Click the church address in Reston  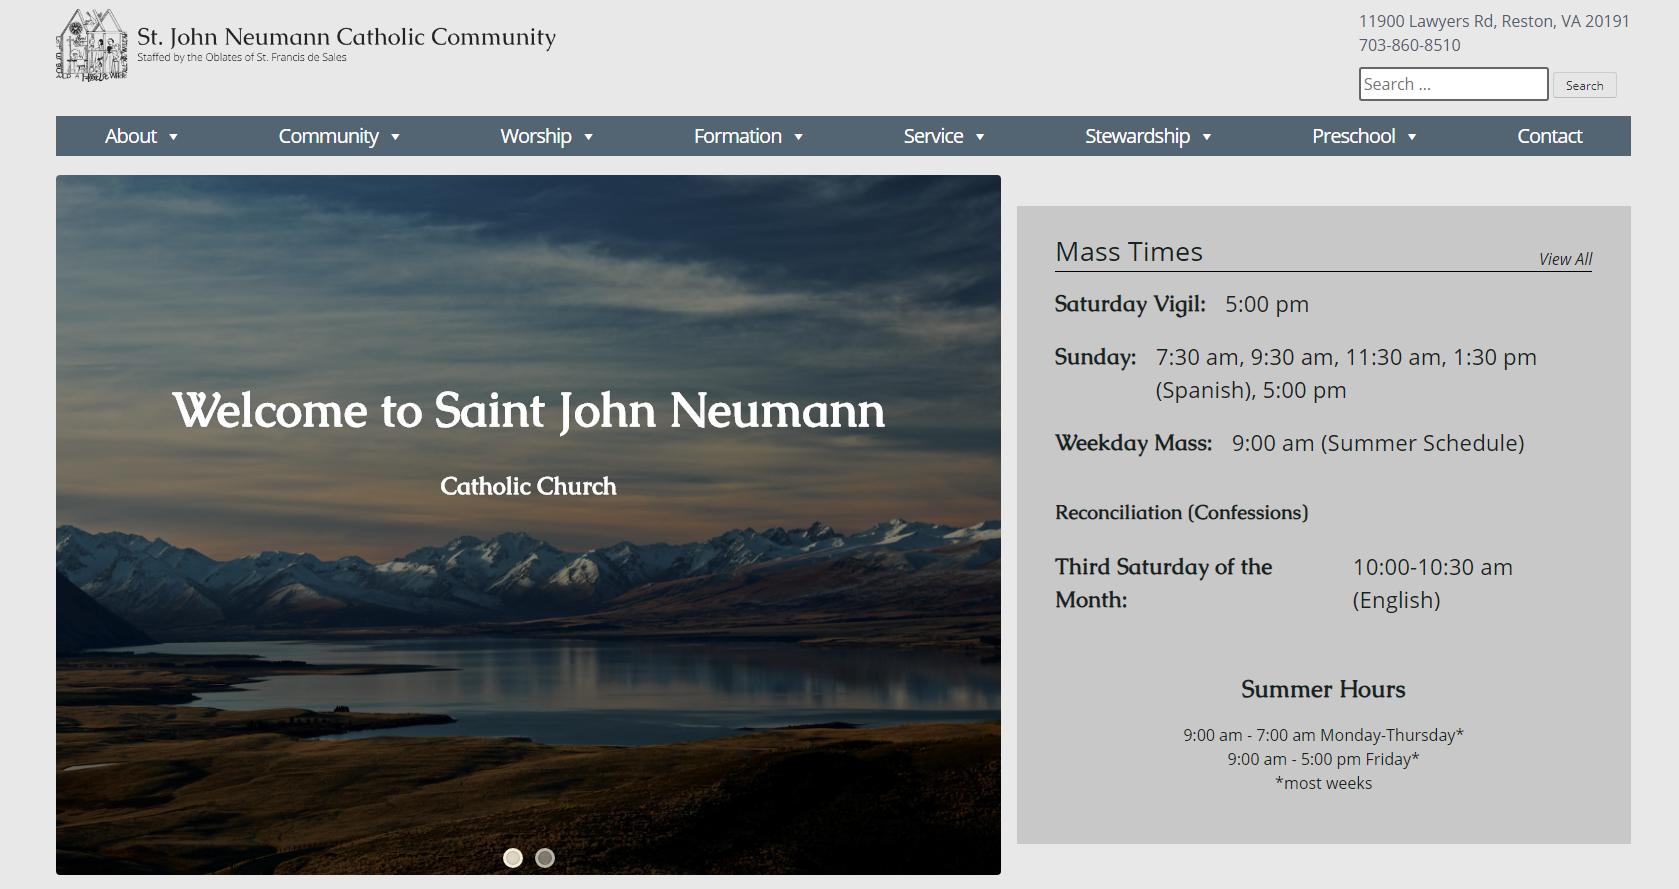(x=1493, y=21)
